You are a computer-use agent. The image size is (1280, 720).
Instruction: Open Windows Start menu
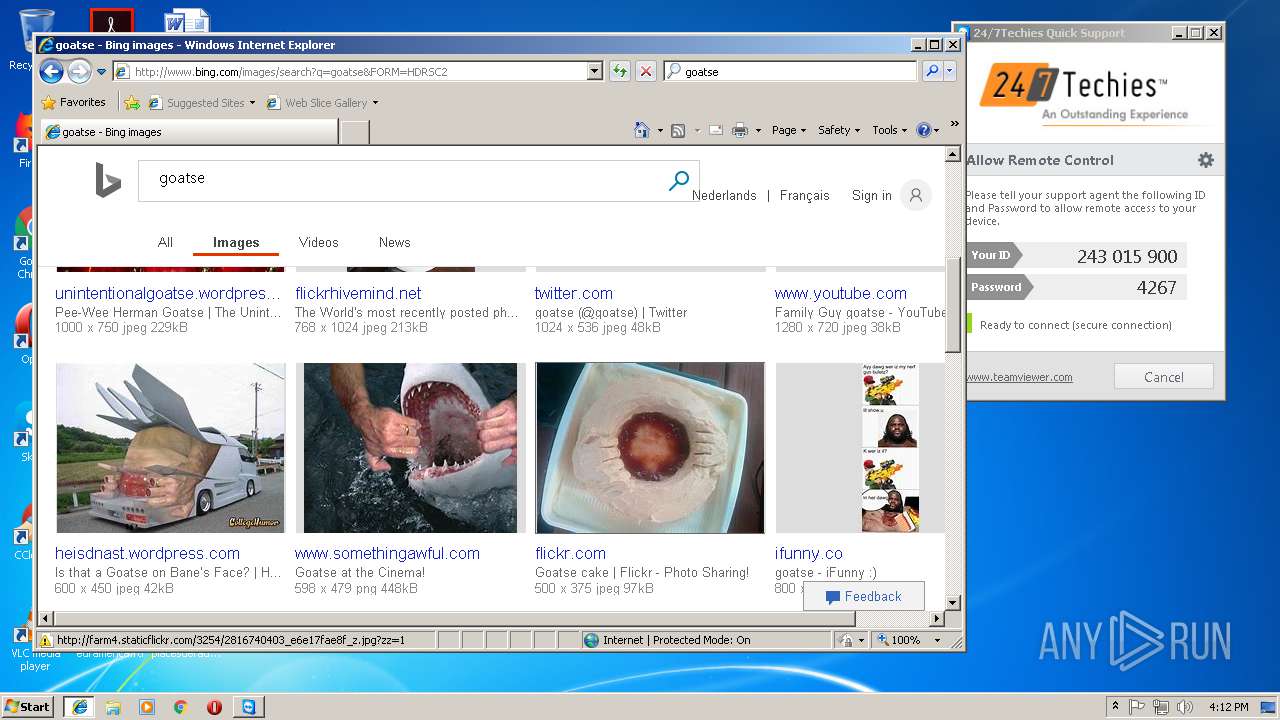[28, 706]
